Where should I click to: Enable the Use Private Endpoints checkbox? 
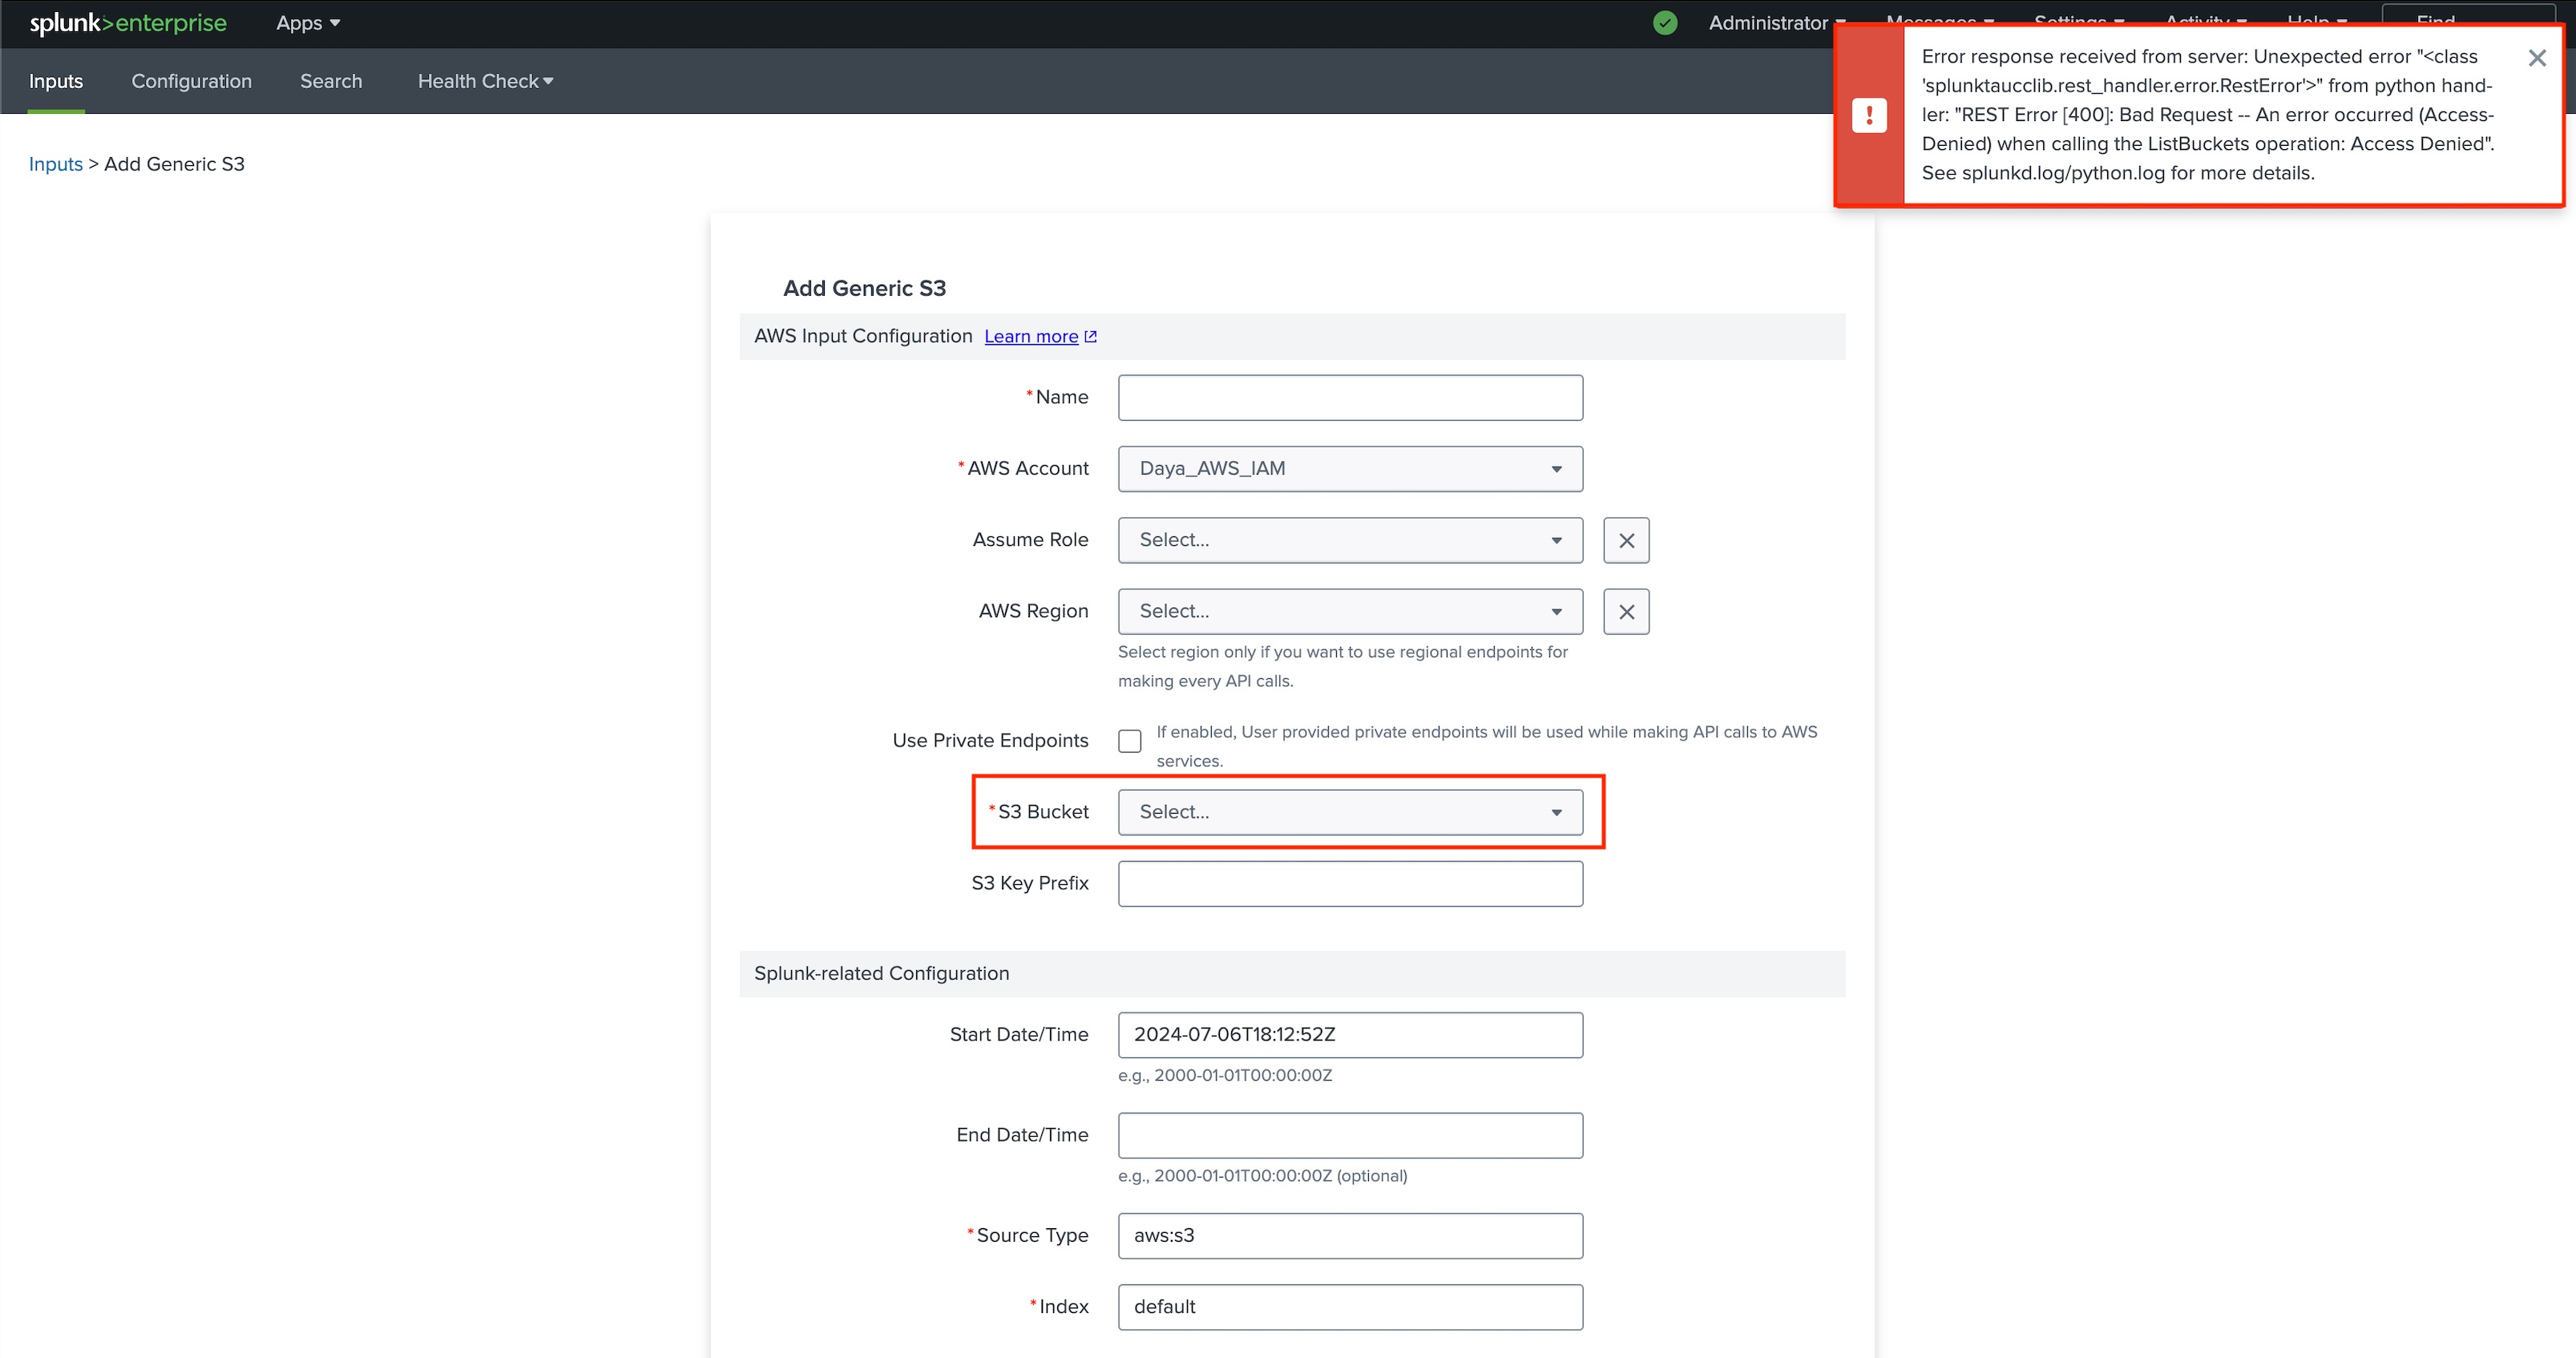click(1130, 741)
